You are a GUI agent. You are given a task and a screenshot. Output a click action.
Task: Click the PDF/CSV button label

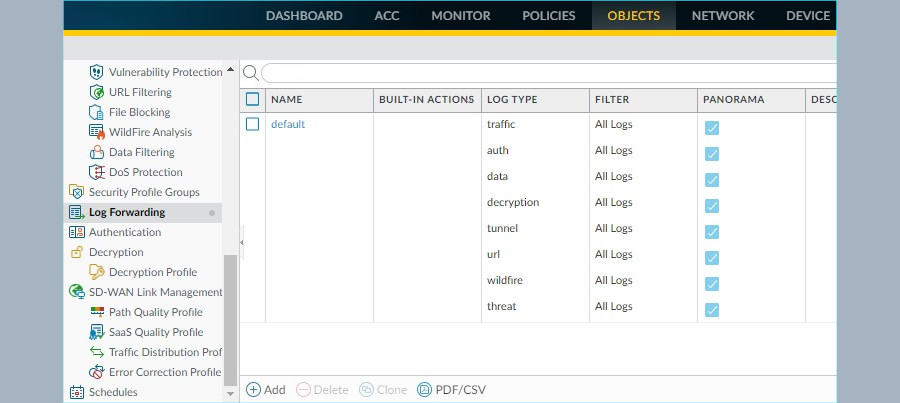pyautogui.click(x=461, y=390)
